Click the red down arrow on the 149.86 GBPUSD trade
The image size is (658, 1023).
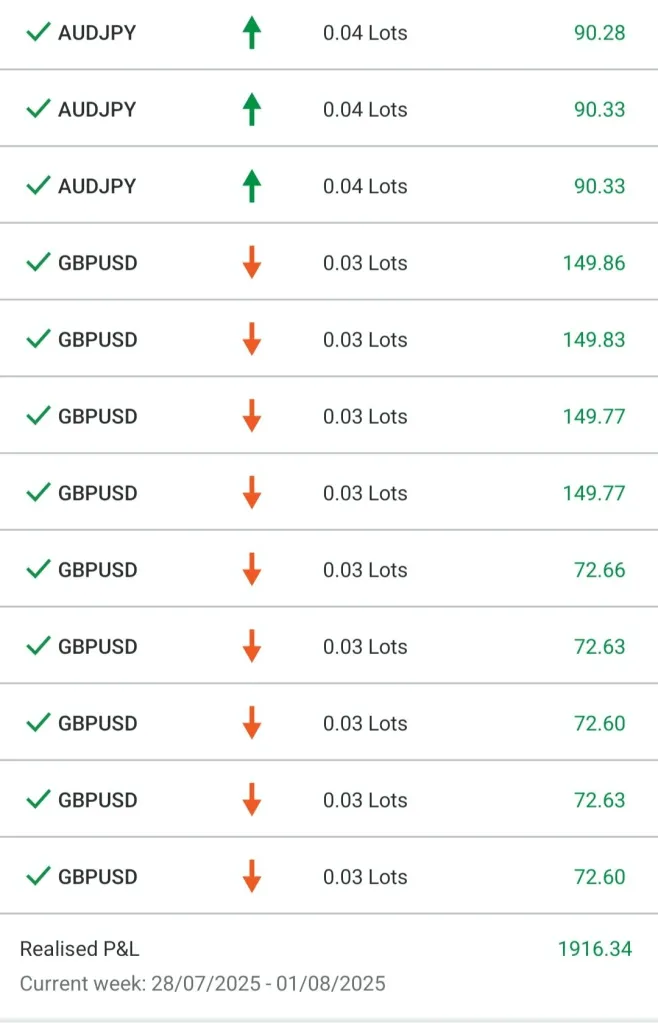[x=252, y=263]
